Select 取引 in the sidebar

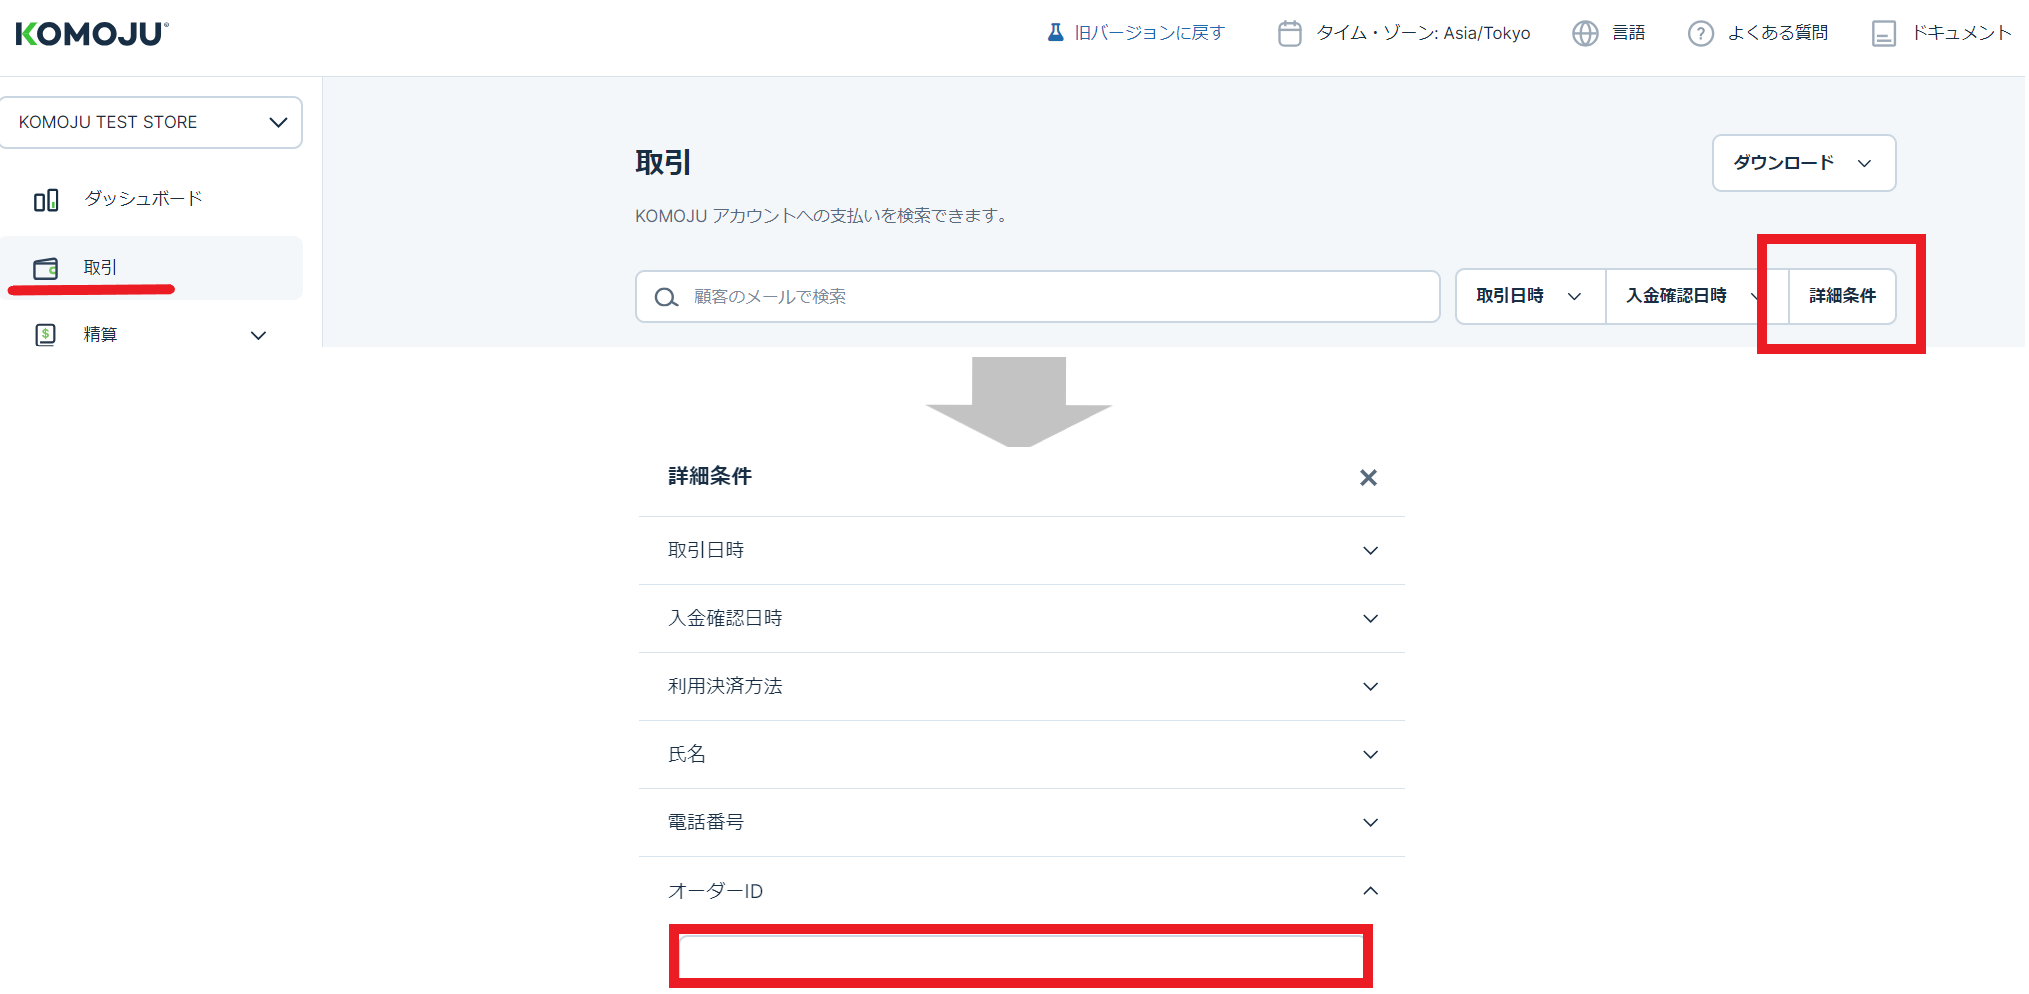pyautogui.click(x=100, y=268)
